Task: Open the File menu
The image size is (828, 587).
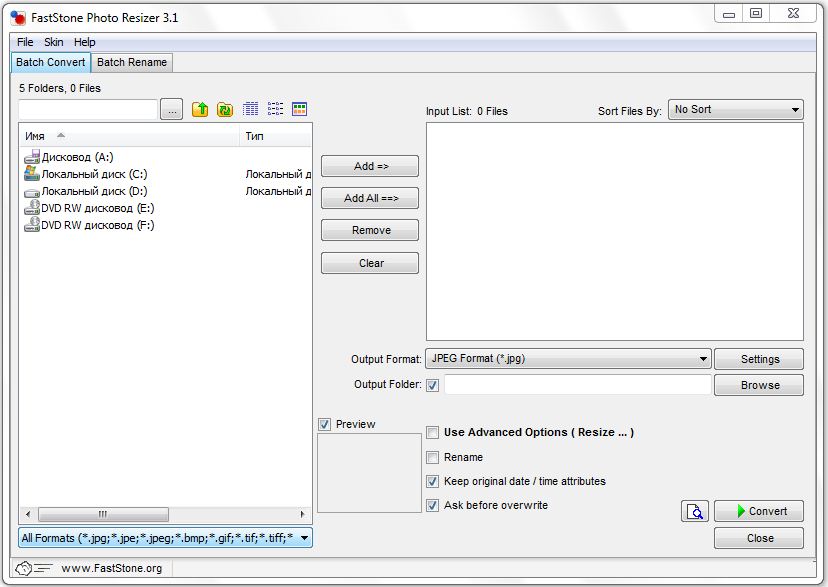Action: (x=25, y=42)
